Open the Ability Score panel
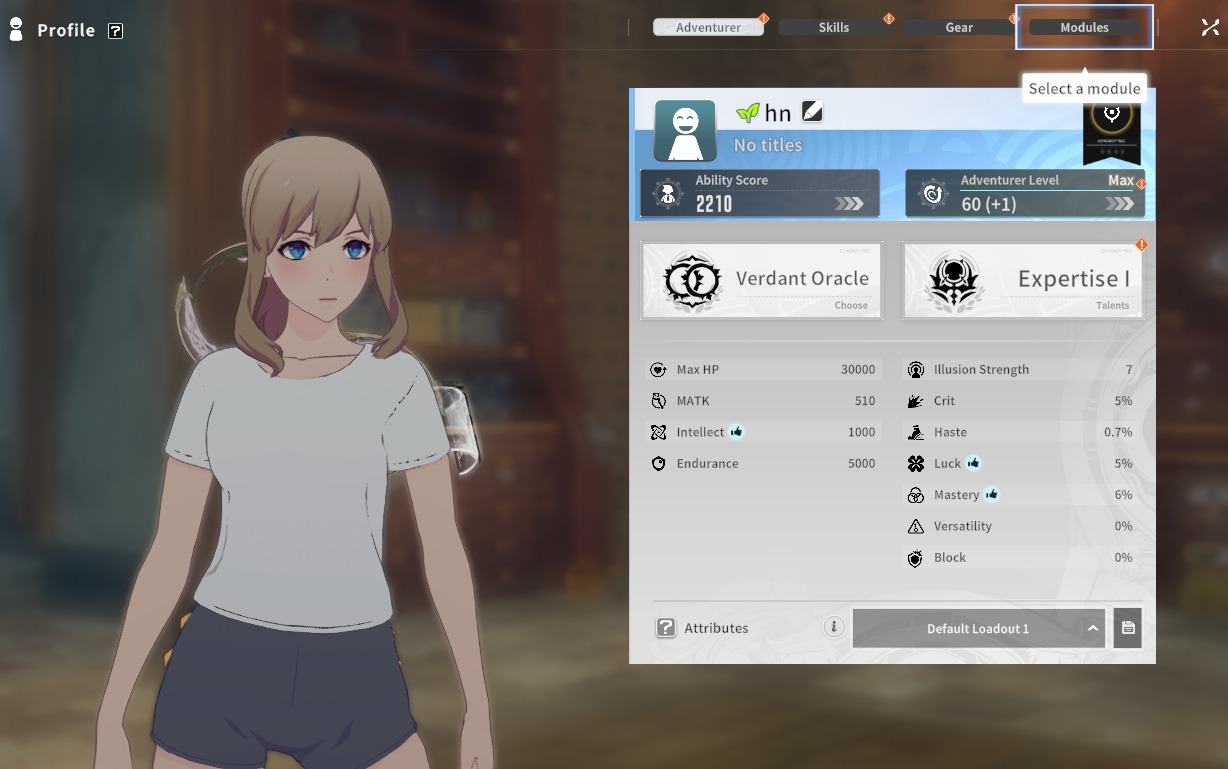The height and width of the screenshot is (769, 1228). pos(760,193)
